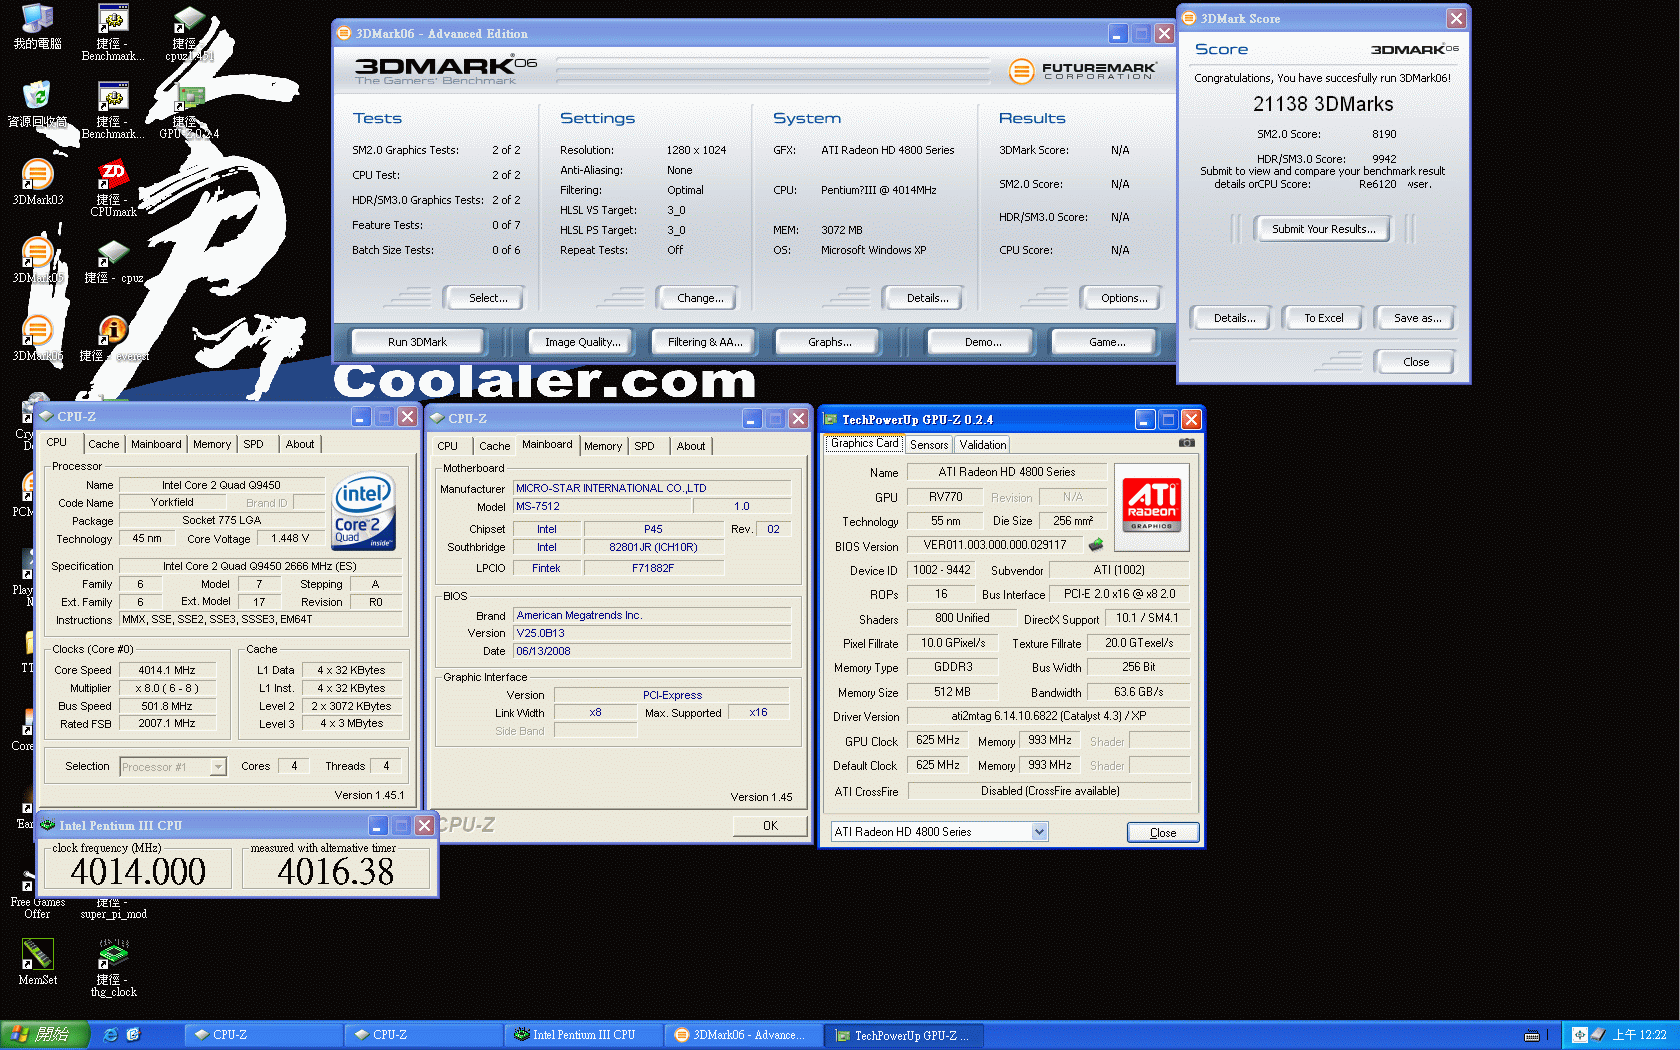Open the everest desktop shortcut

point(113,339)
